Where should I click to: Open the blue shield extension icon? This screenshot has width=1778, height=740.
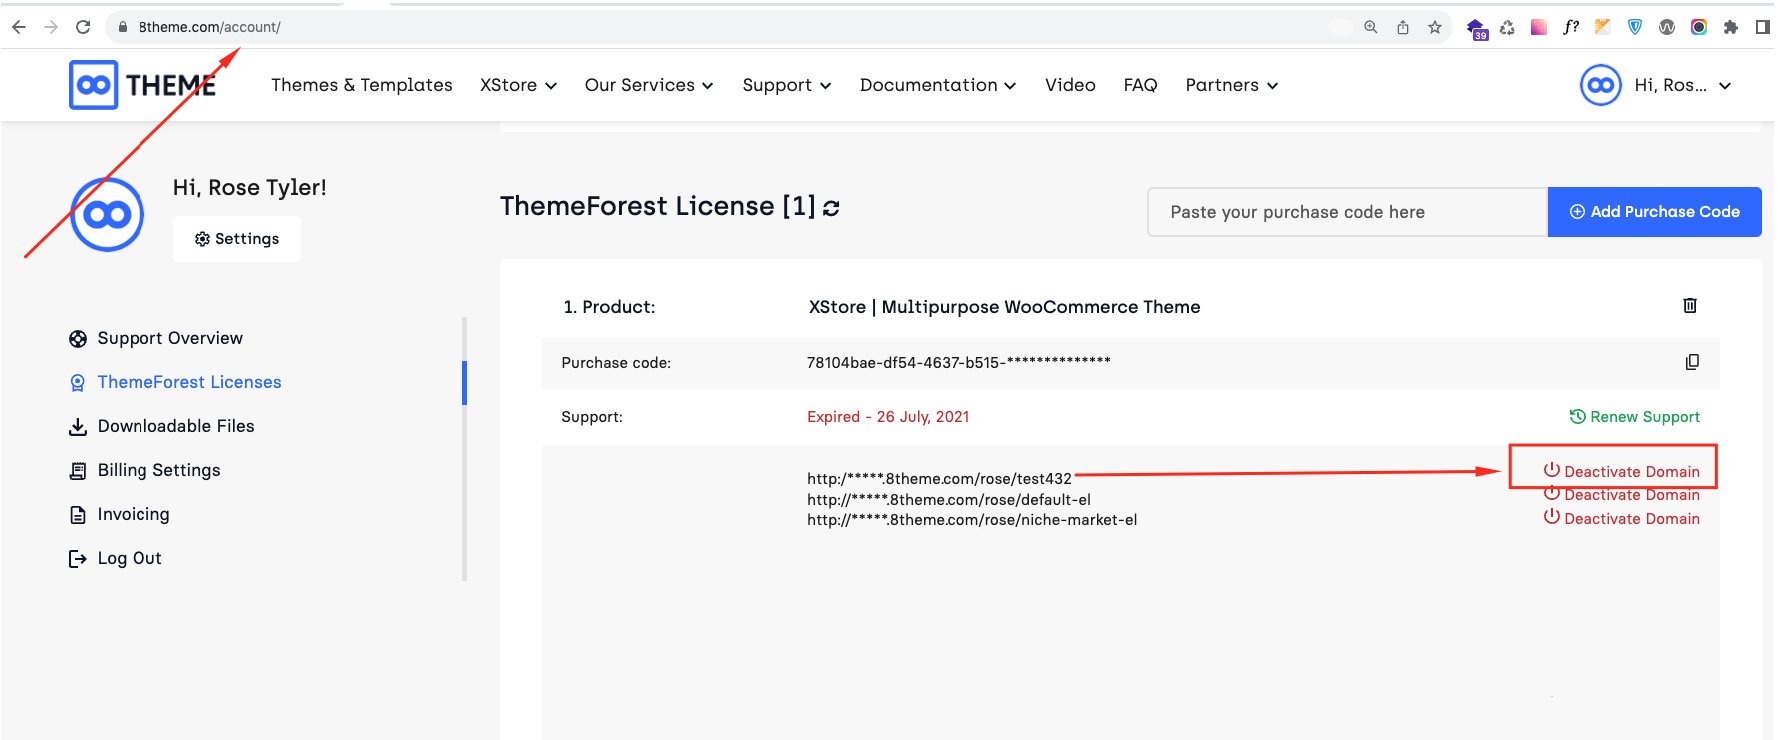(x=1635, y=27)
